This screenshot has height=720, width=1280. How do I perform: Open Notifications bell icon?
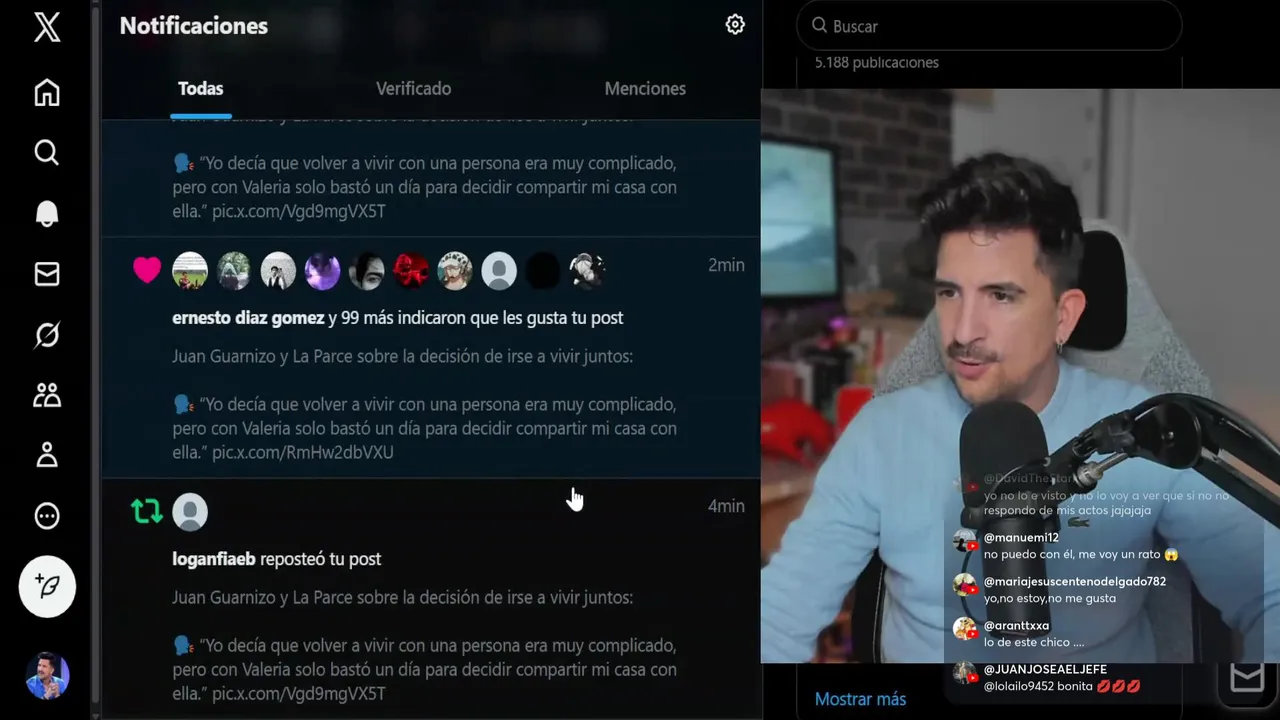(47, 213)
